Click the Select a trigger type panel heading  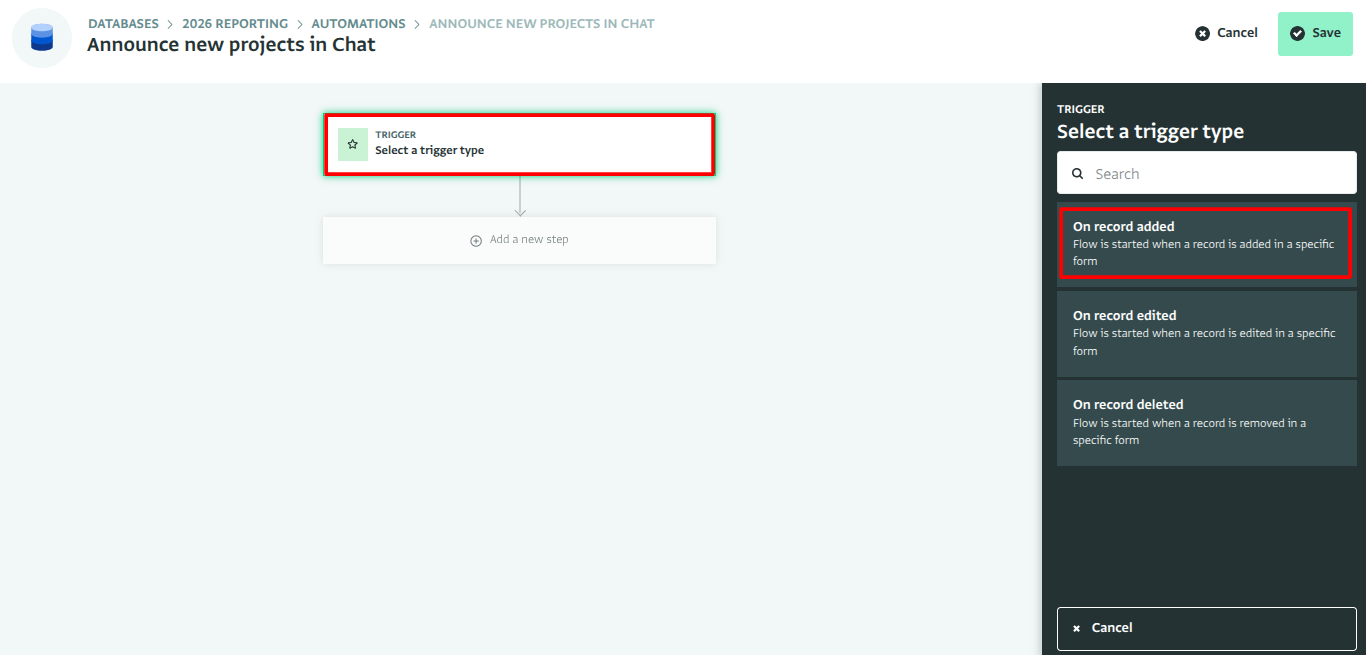click(1150, 131)
